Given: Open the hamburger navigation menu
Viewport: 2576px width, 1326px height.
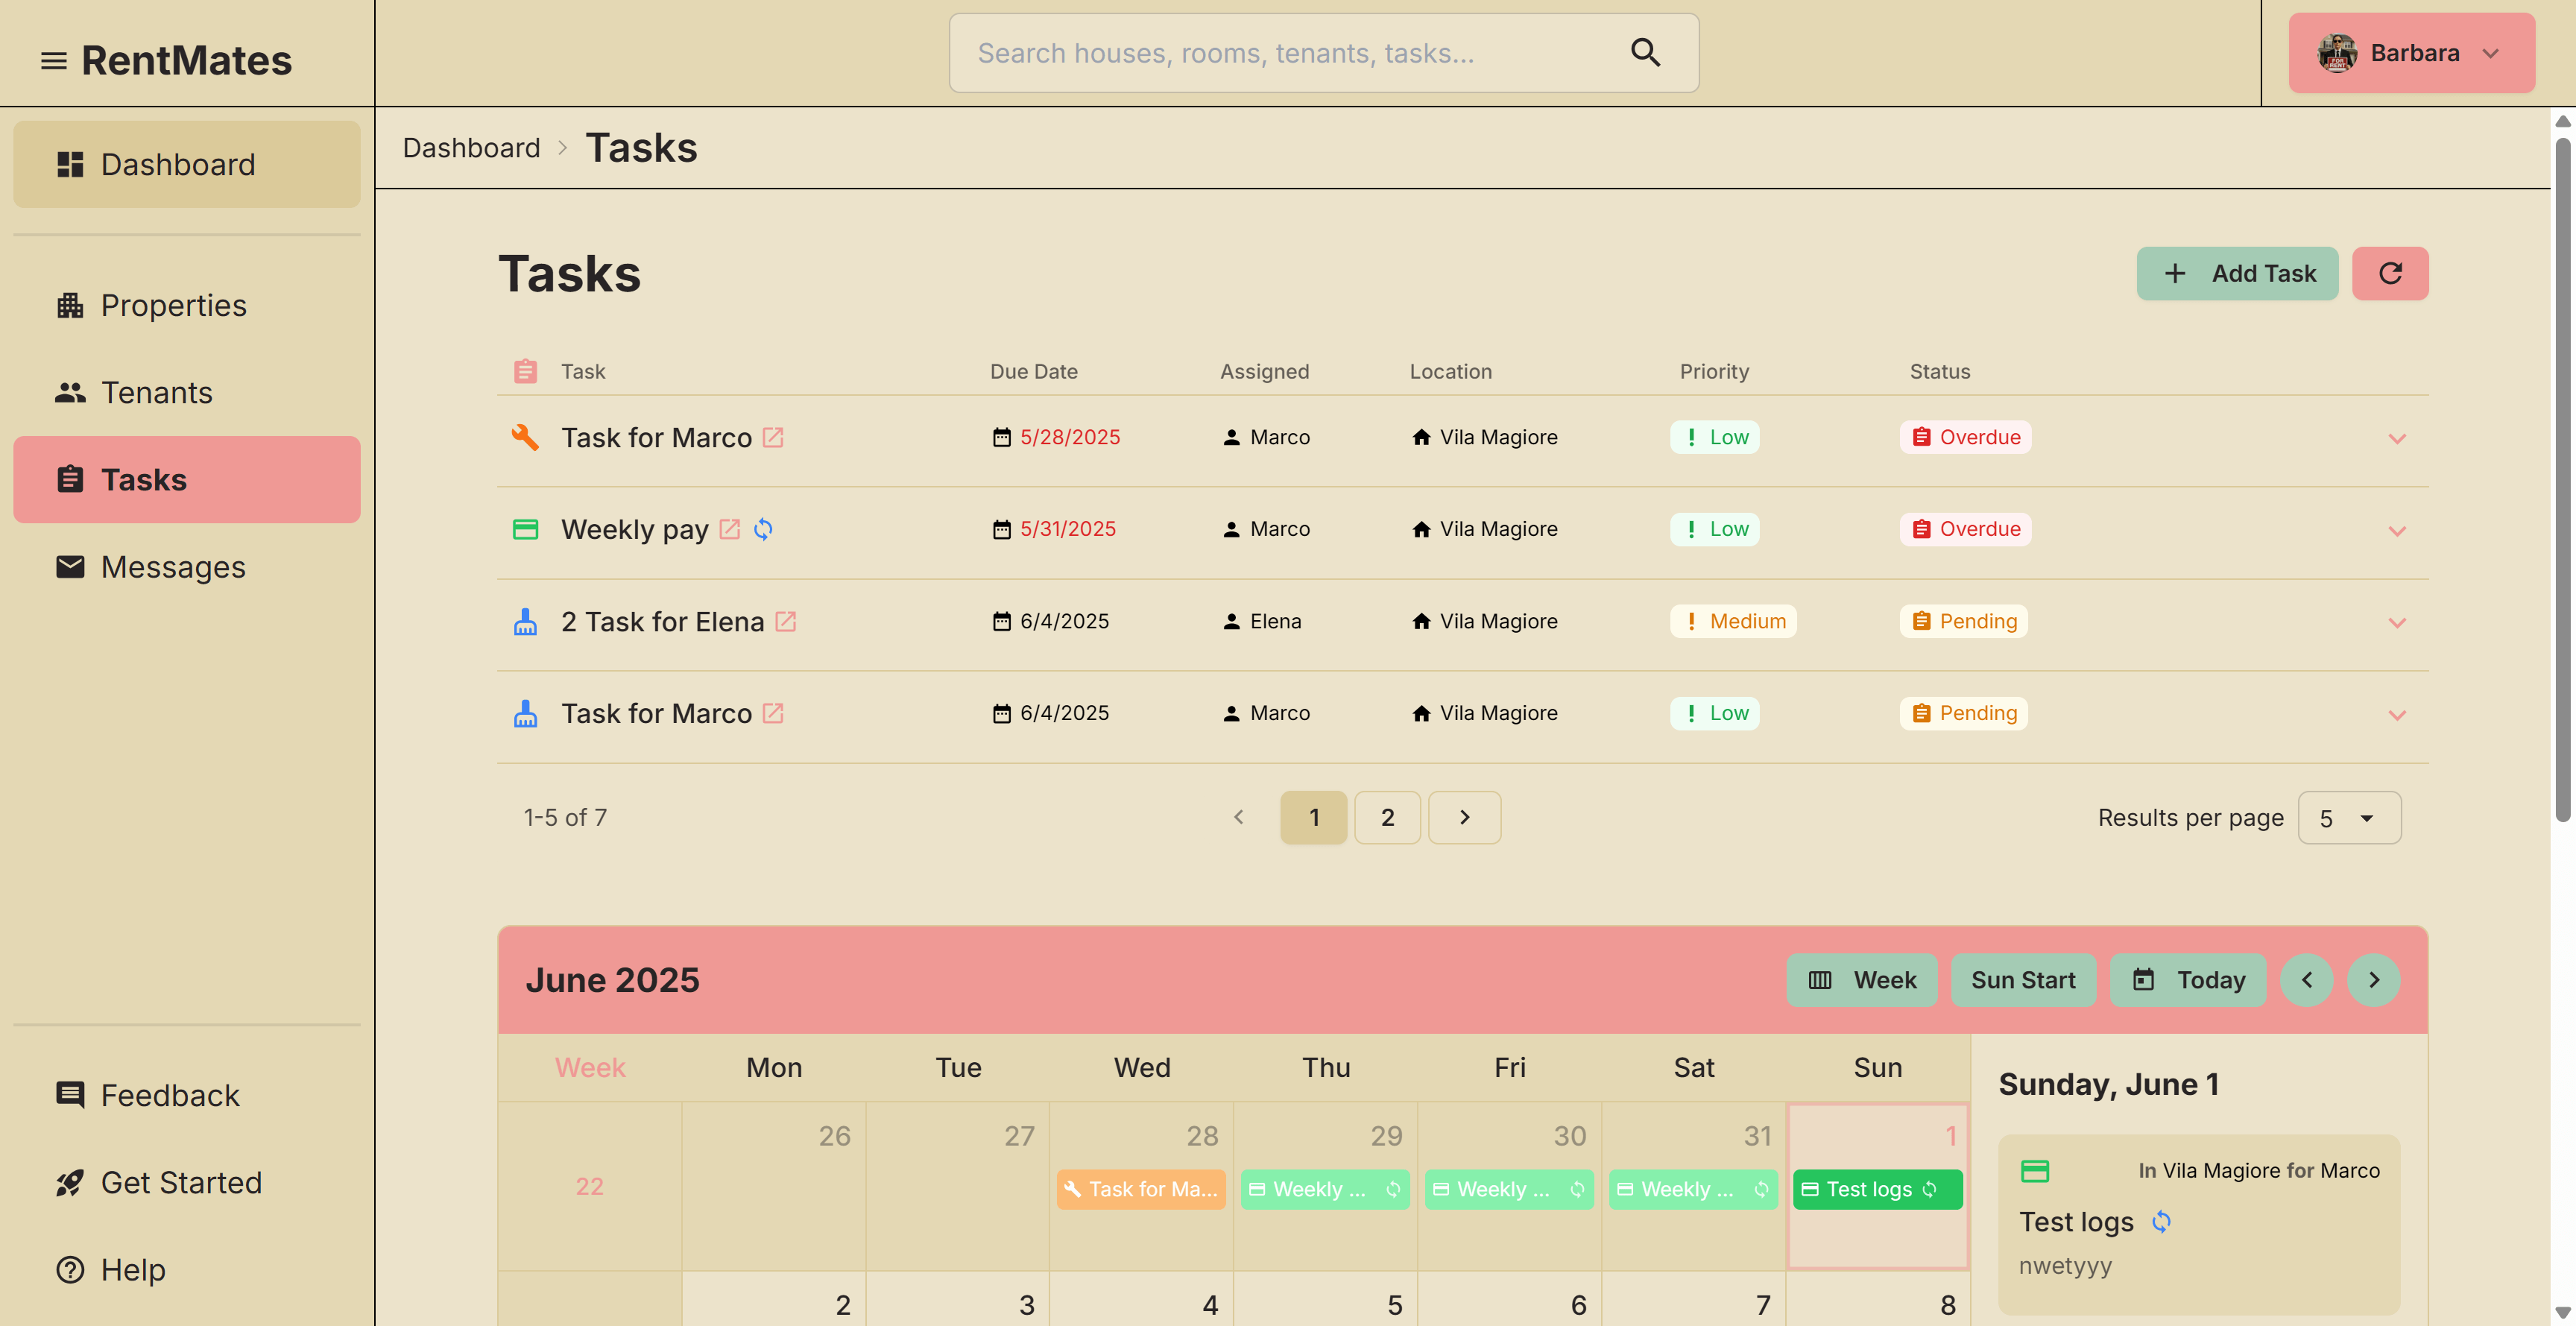Looking at the screenshot, I should [52, 61].
